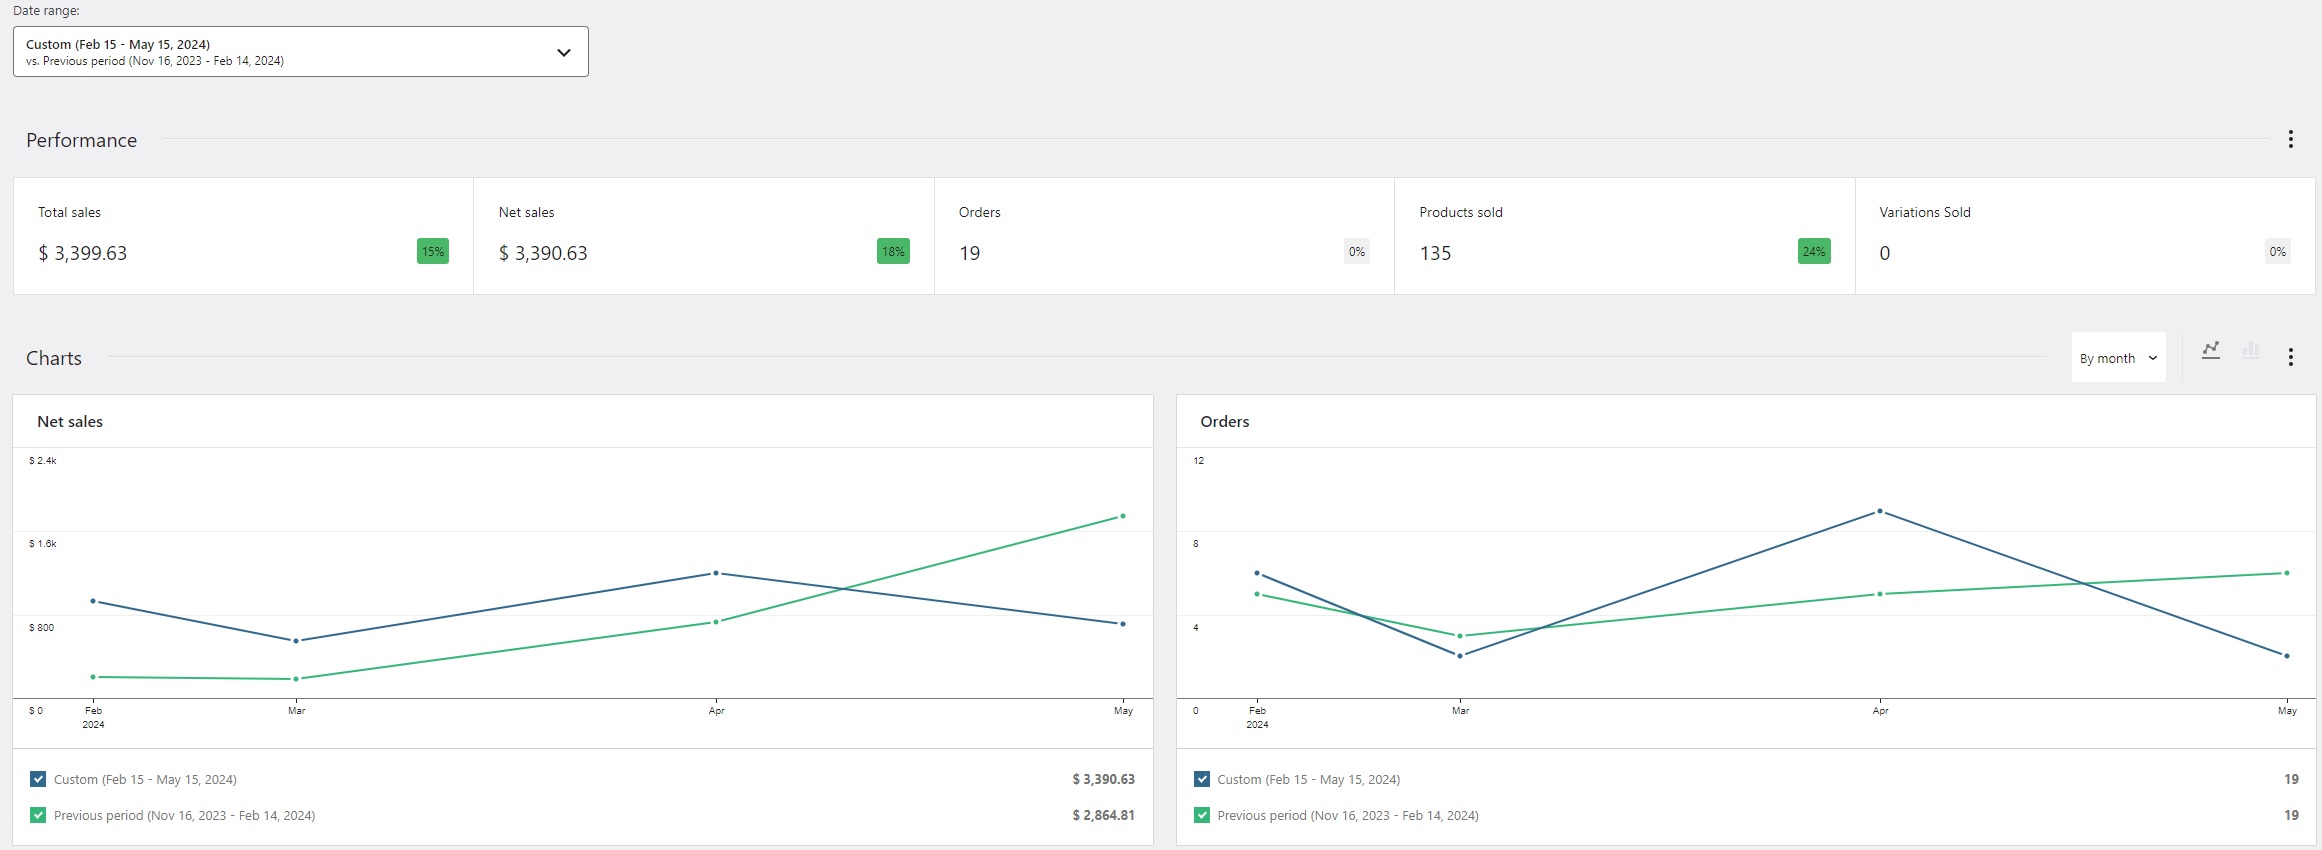
Task: Open the Charts section options menu
Action: click(2290, 358)
